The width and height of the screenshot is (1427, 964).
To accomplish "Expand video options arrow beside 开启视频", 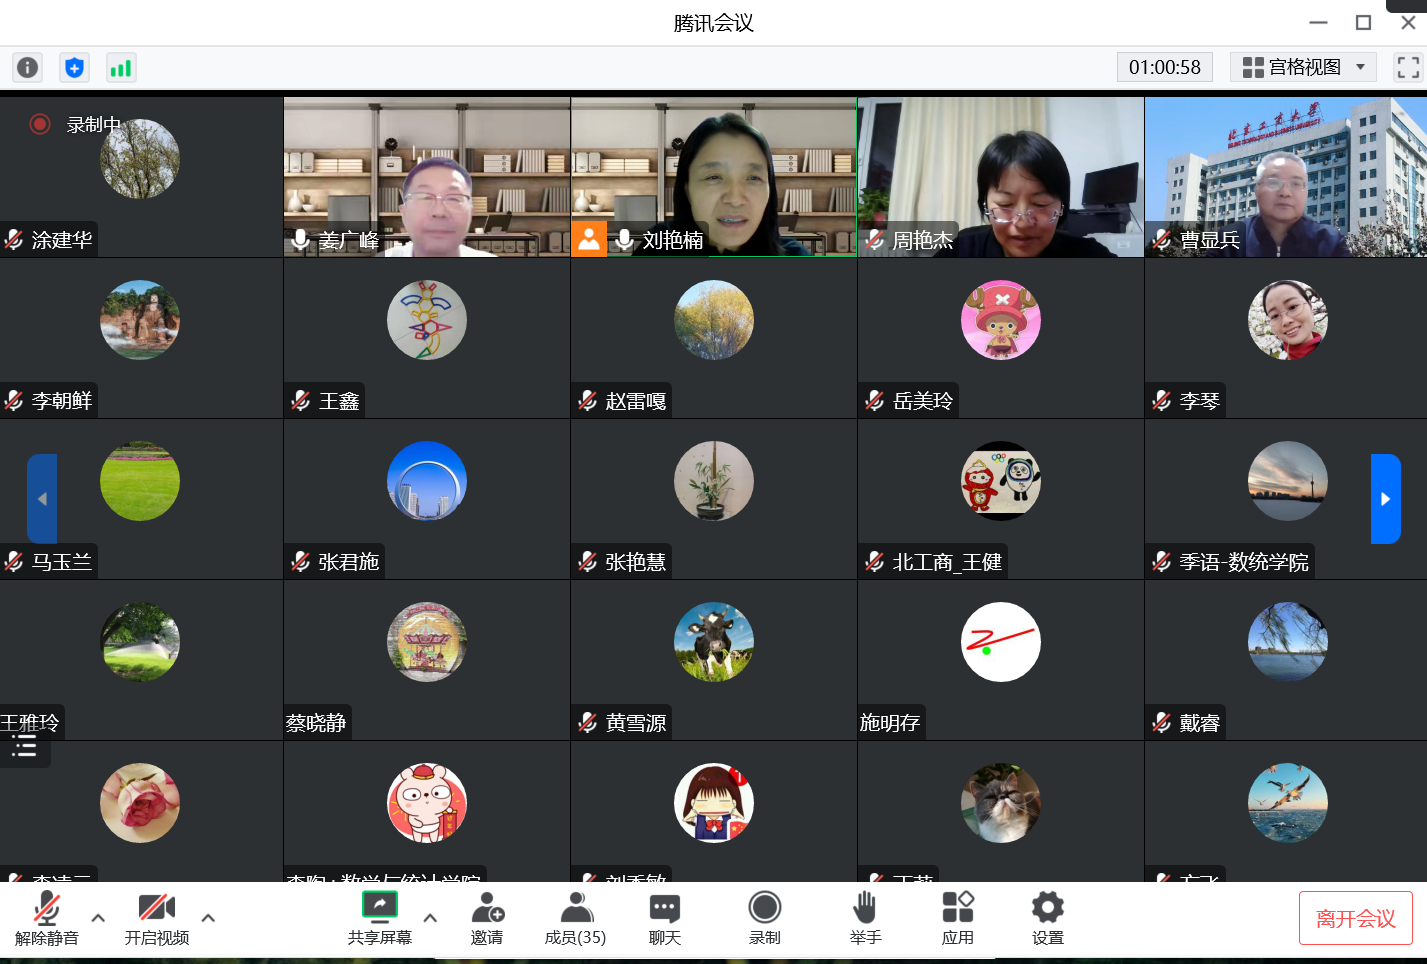I will (208, 917).
